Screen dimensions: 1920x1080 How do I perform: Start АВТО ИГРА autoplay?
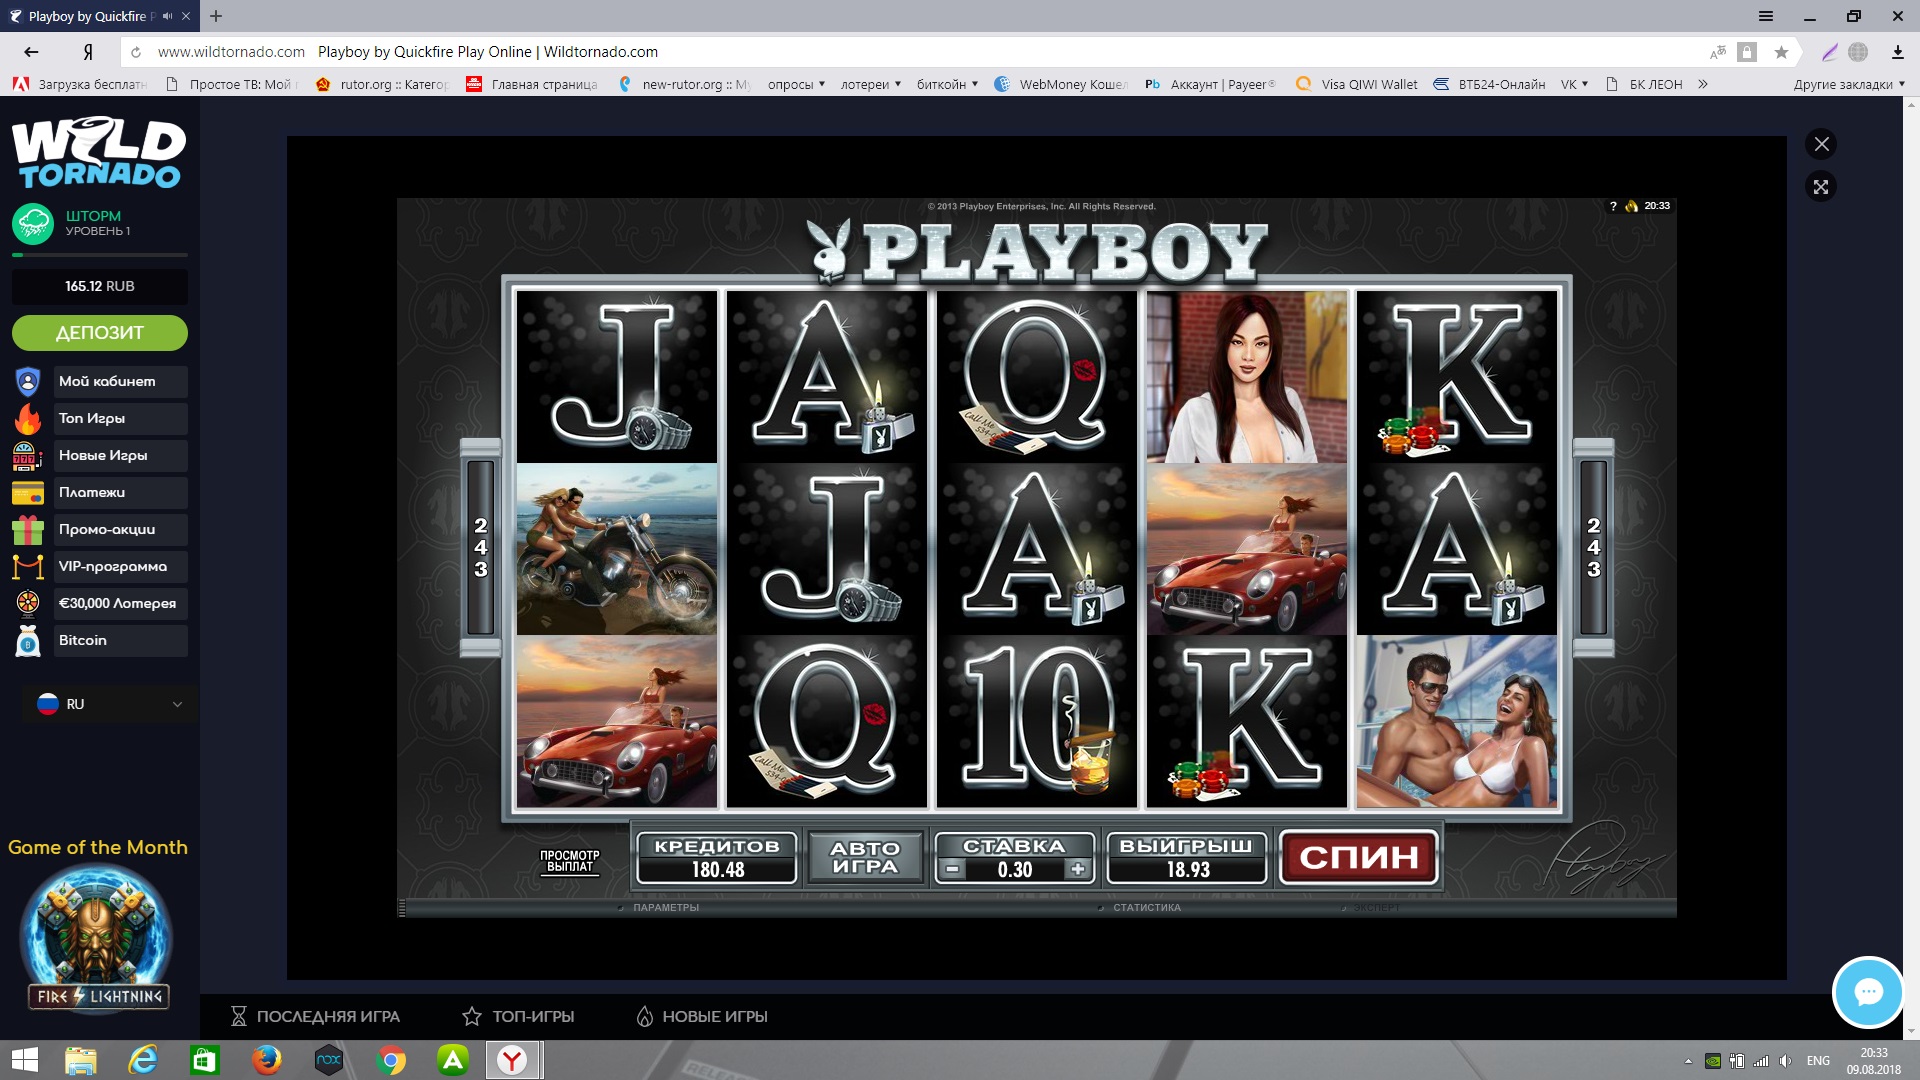pyautogui.click(x=865, y=858)
